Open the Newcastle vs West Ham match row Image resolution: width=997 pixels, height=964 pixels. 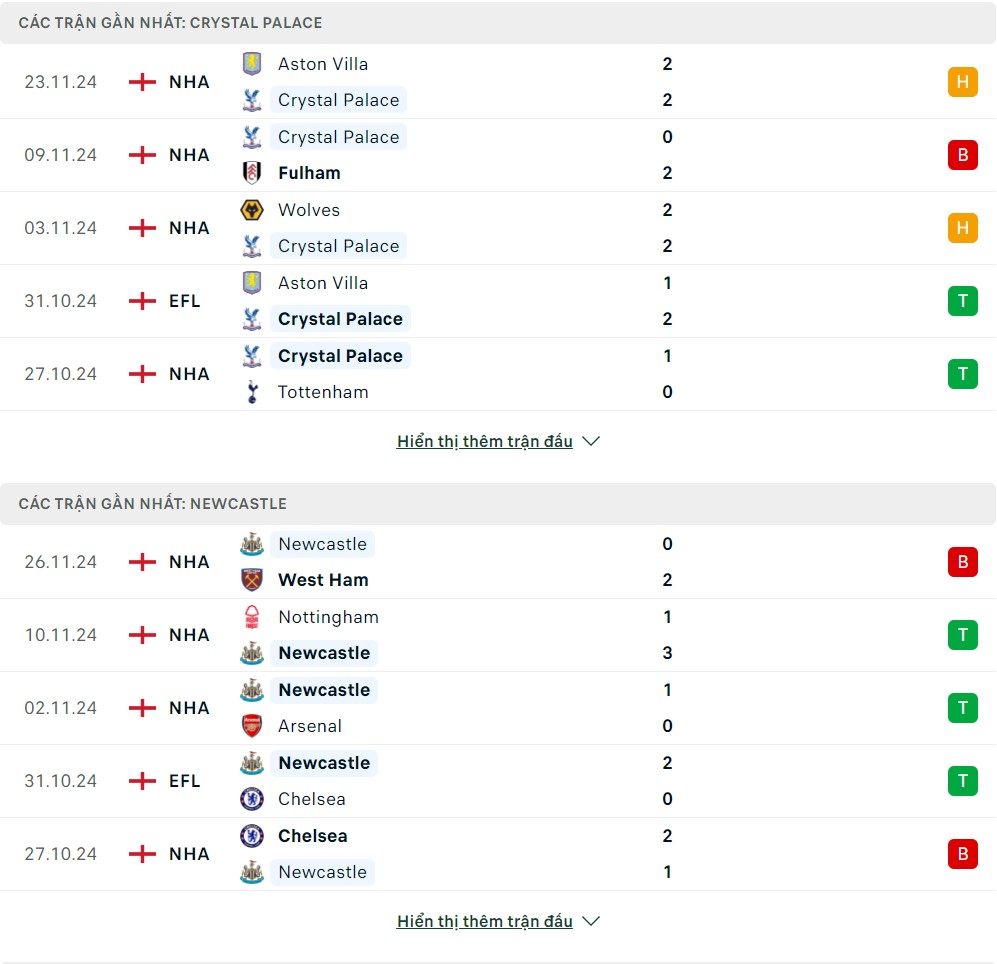point(500,562)
